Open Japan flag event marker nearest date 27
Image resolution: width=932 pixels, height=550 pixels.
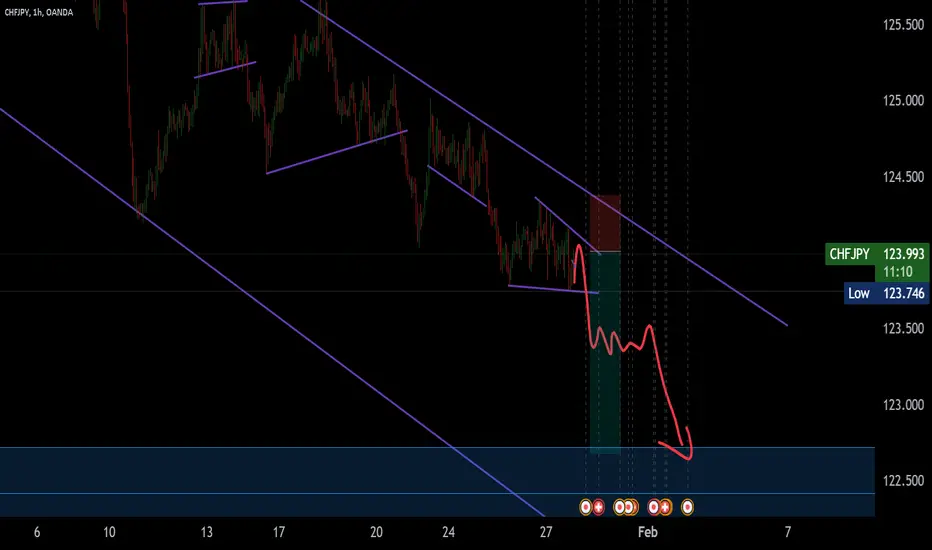585,507
